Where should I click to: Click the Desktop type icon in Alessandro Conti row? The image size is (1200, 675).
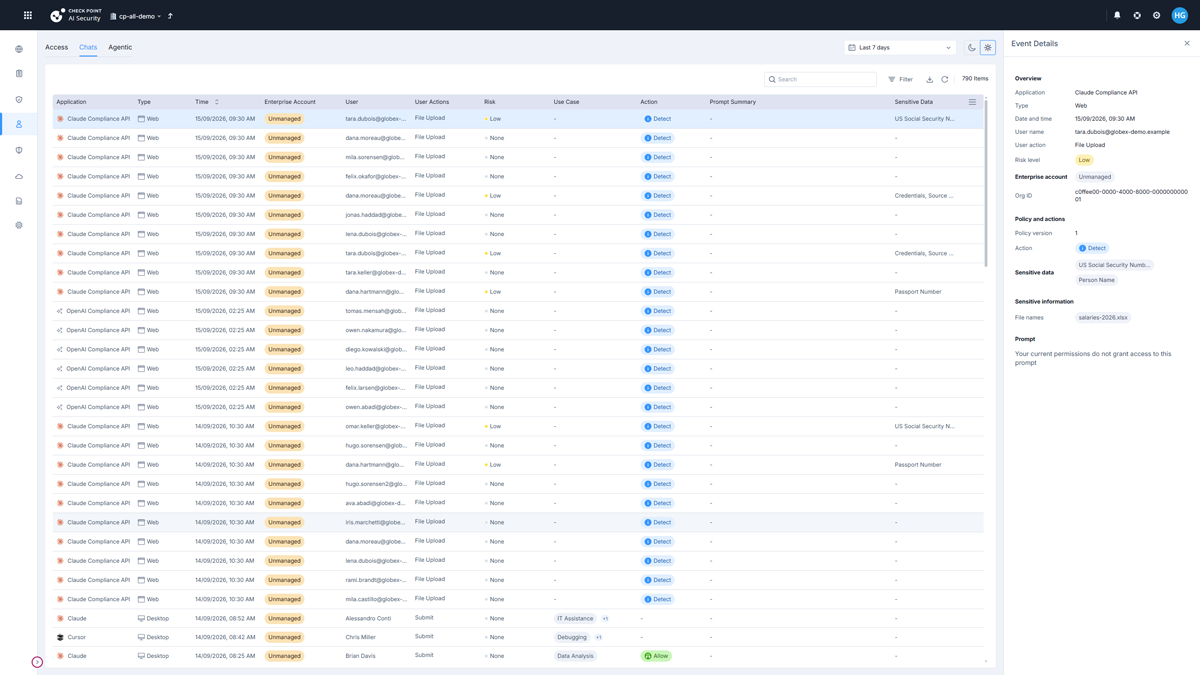pyautogui.click(x=141, y=618)
